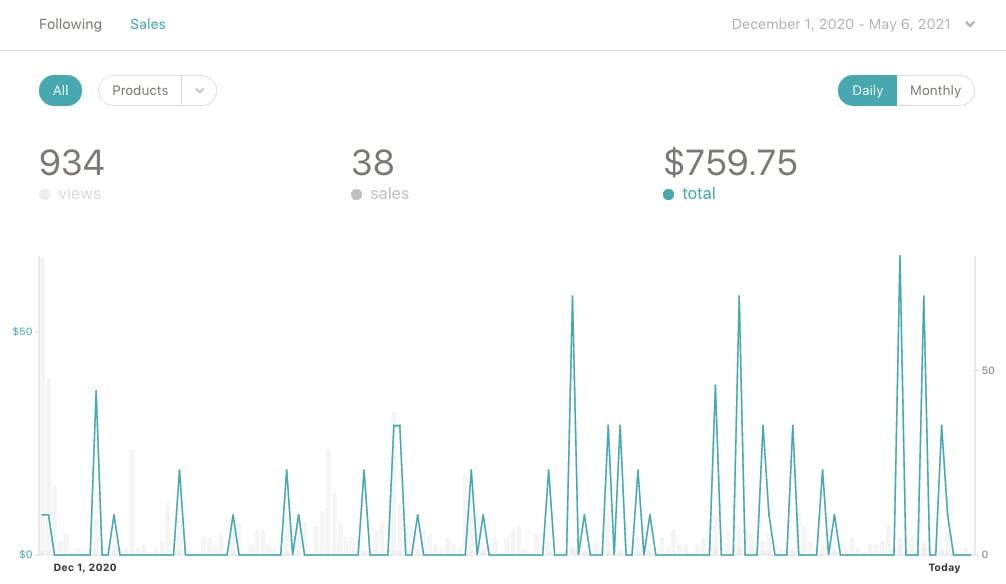Expand the Products dropdown arrow
The width and height of the screenshot is (1006, 584).
tap(200, 90)
